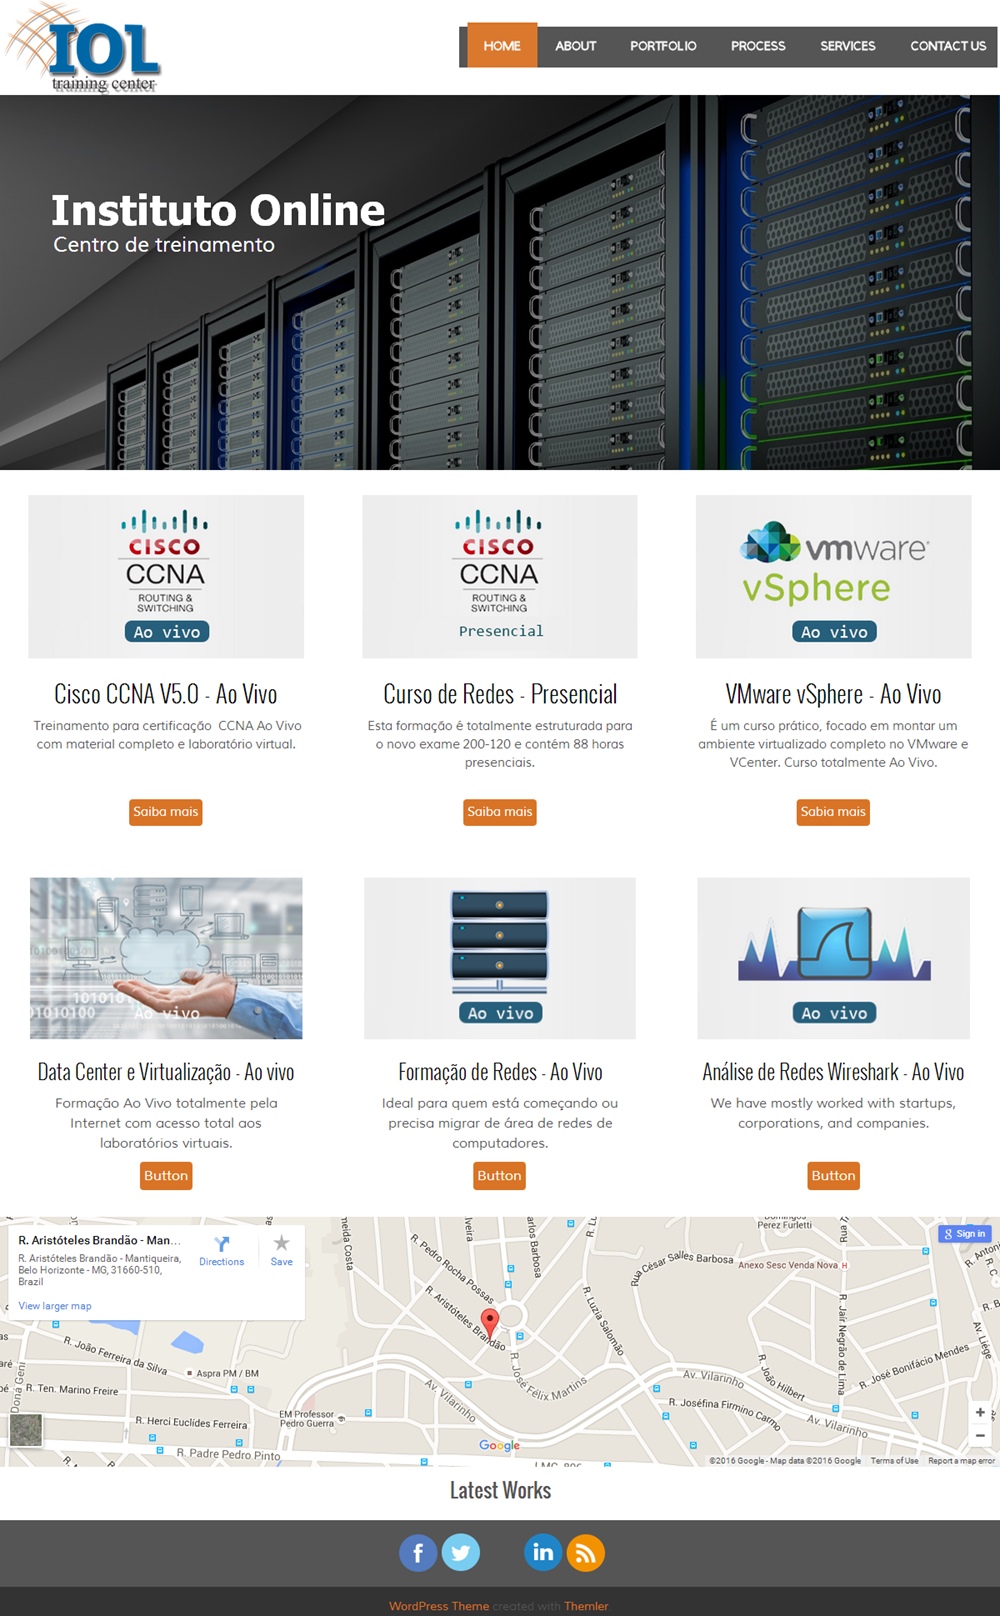Image resolution: width=1000 pixels, height=1616 pixels.
Task: Open the RSS feed icon in footer
Action: tap(586, 1553)
